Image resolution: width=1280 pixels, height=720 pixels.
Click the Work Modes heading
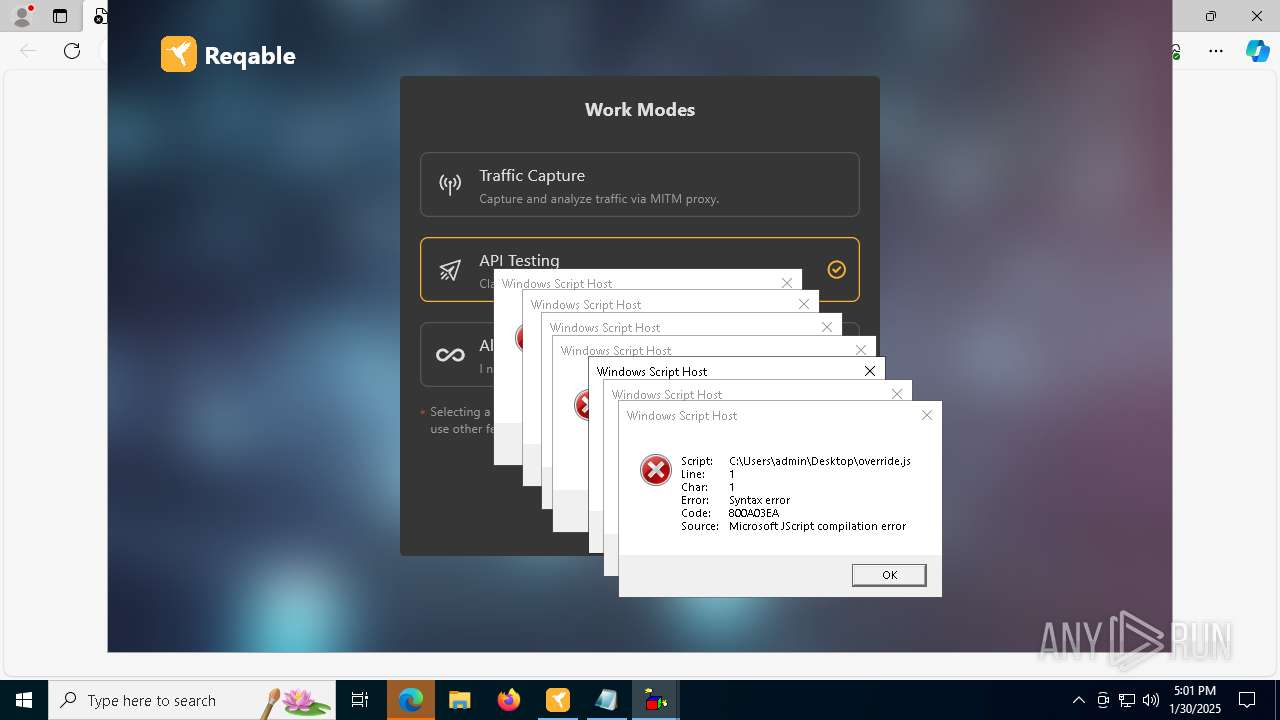tap(640, 110)
